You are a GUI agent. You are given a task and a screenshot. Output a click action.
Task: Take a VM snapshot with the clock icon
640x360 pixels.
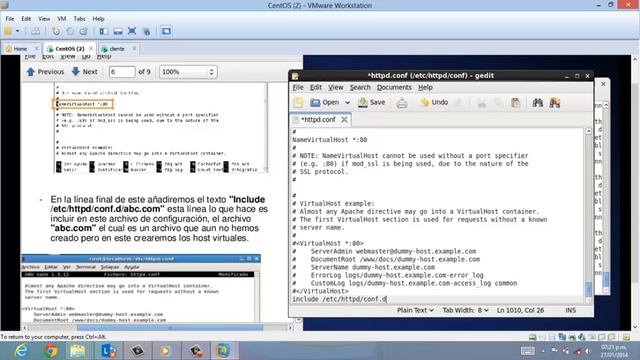click(56, 31)
